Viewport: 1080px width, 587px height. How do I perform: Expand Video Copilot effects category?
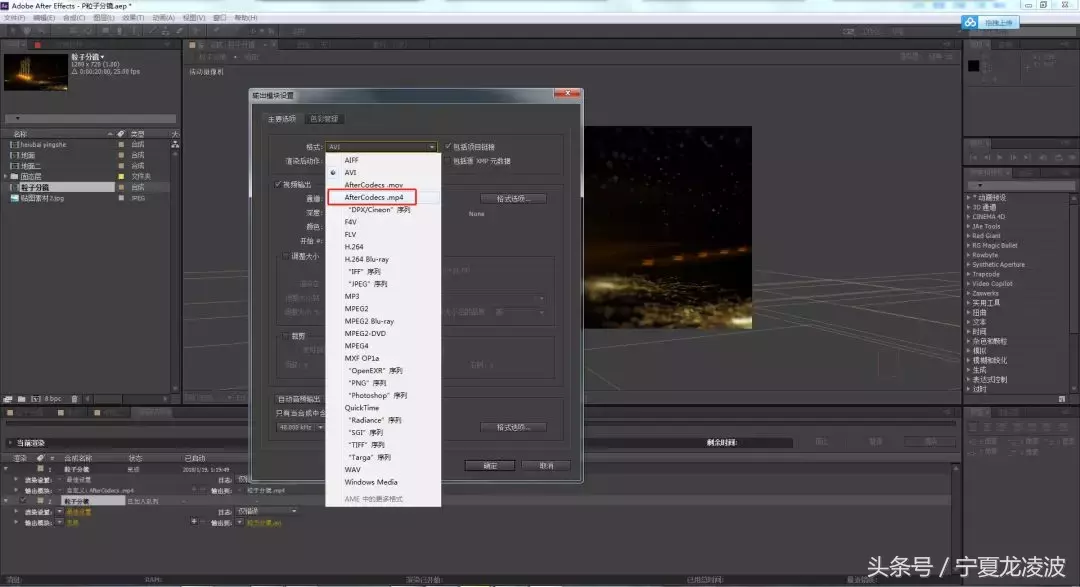(x=968, y=284)
